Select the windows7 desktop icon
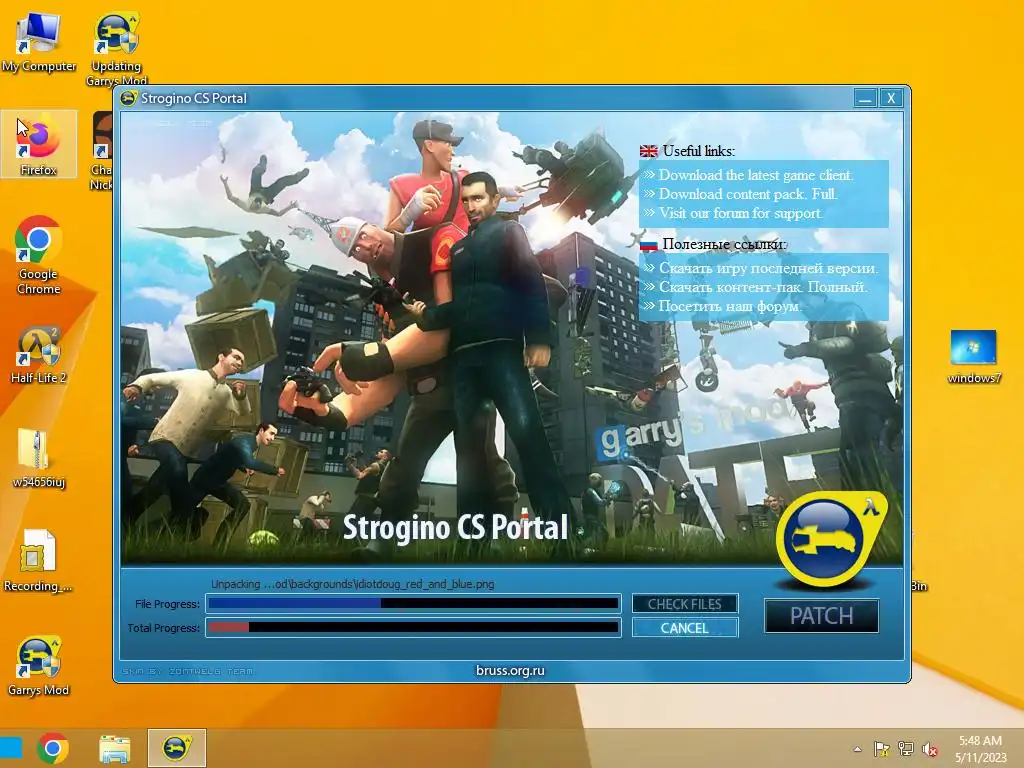The height and width of the screenshot is (768, 1024). (974, 356)
